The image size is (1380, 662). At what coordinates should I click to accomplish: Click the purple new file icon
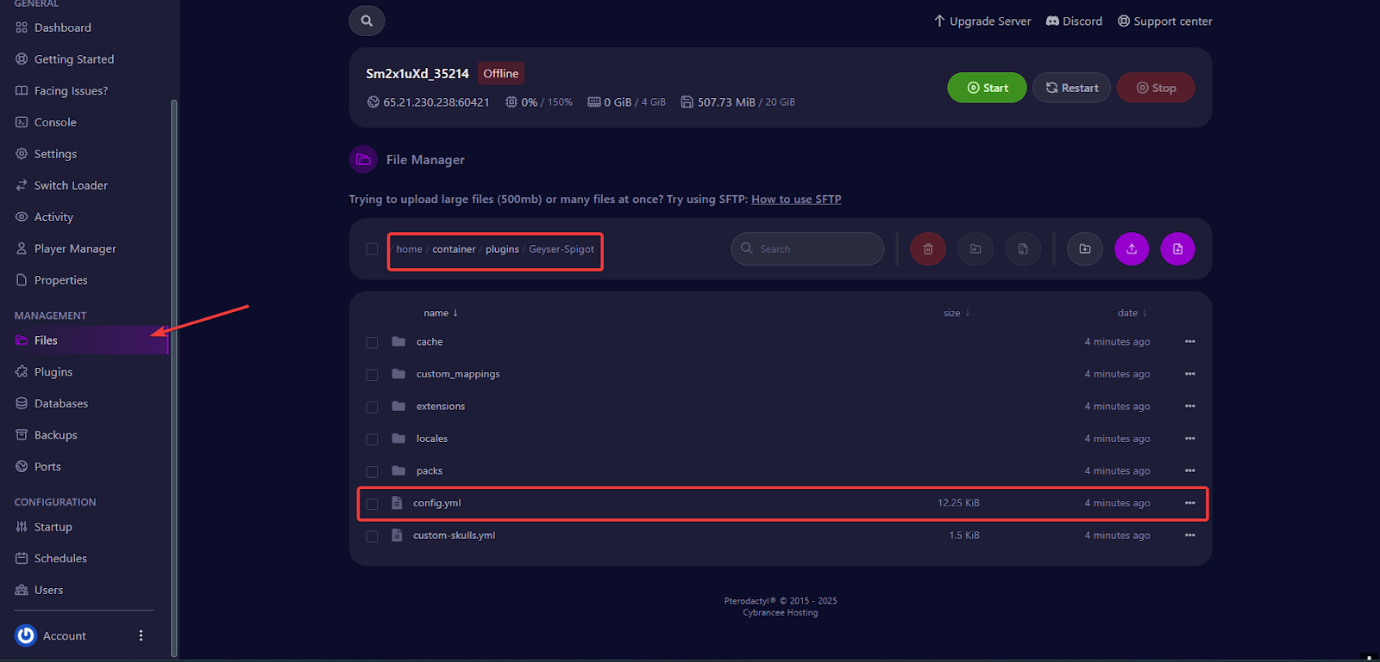coord(1177,249)
